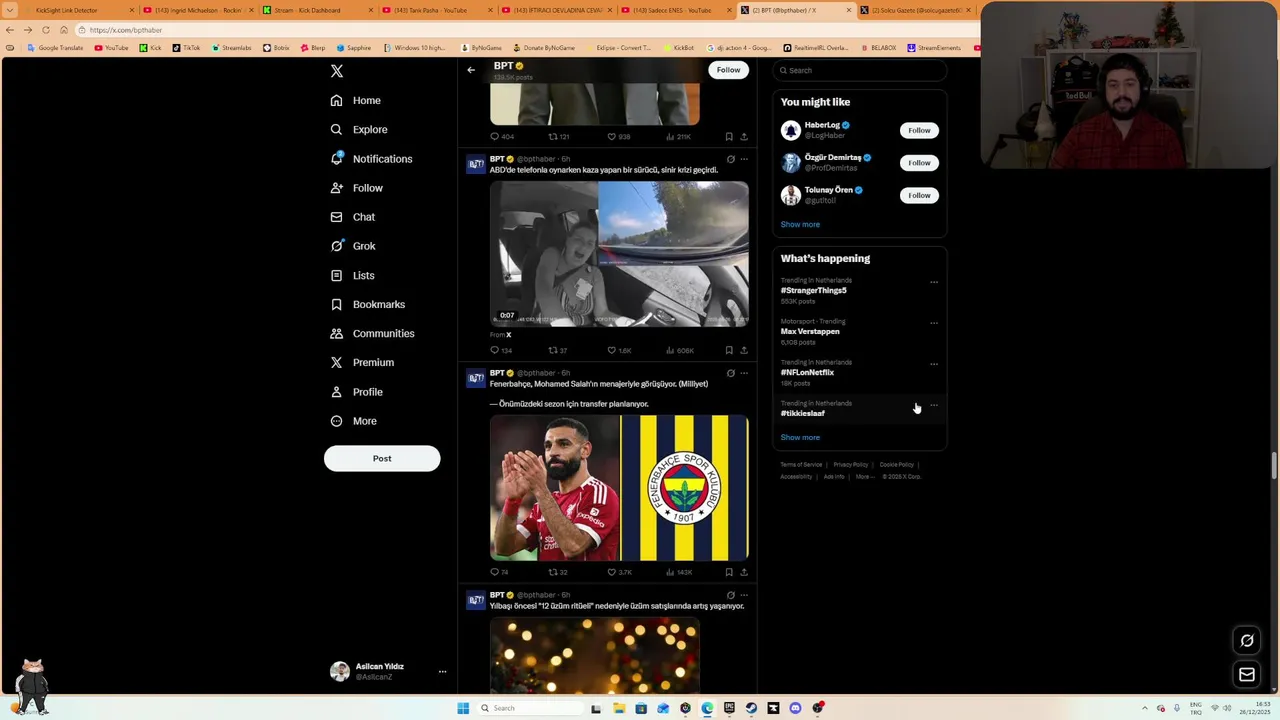1280x720 pixels.
Task: Click the X logo in the sidebar
Action: point(337,71)
